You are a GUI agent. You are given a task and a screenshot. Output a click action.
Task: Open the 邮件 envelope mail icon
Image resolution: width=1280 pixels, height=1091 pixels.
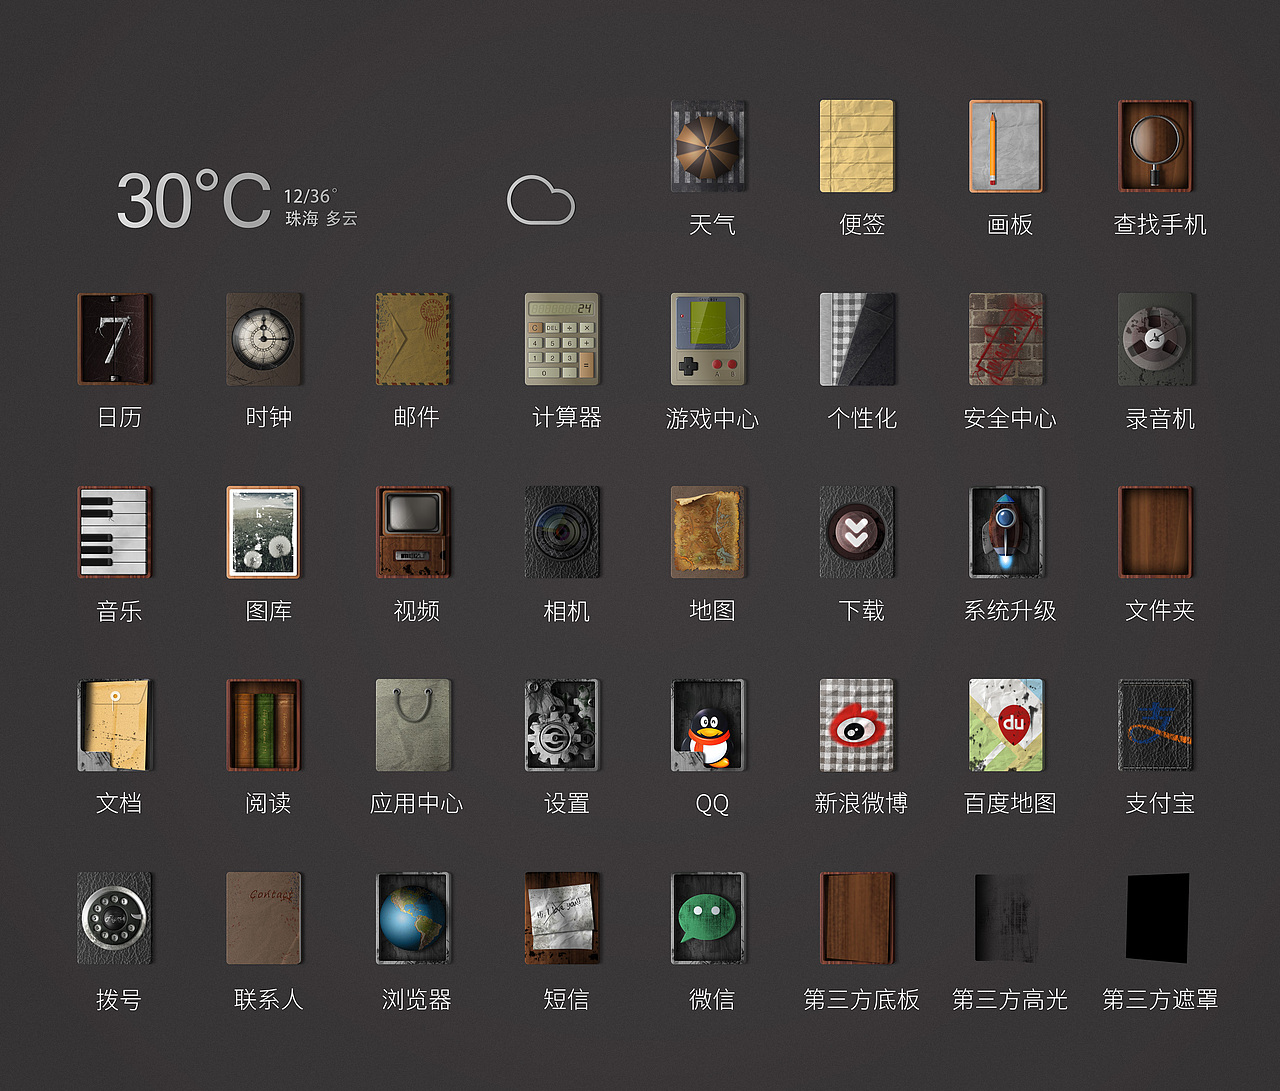[x=413, y=339]
